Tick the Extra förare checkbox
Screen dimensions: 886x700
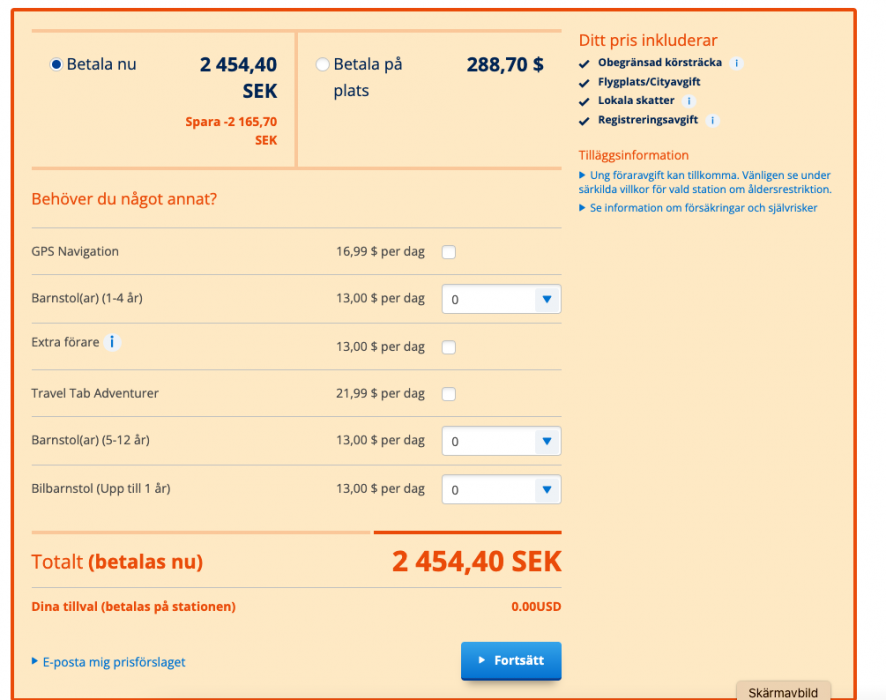[x=449, y=347]
